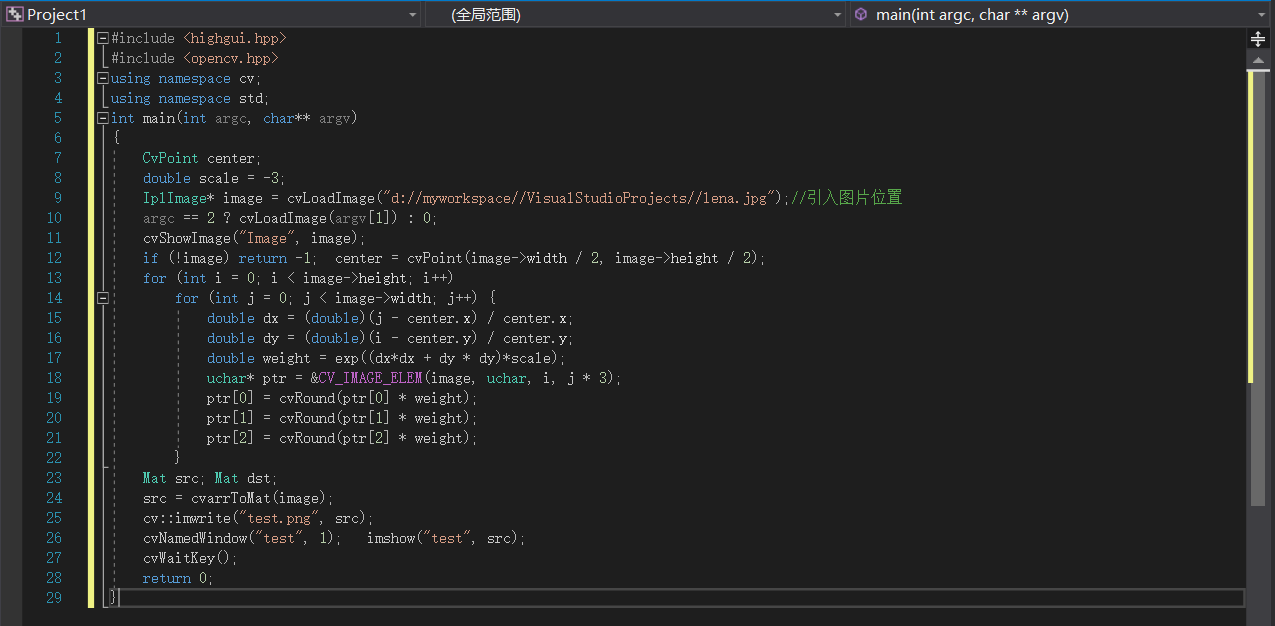Collapse the #include block on line 1
Image resolution: width=1275 pixels, height=626 pixels.
pos(103,38)
